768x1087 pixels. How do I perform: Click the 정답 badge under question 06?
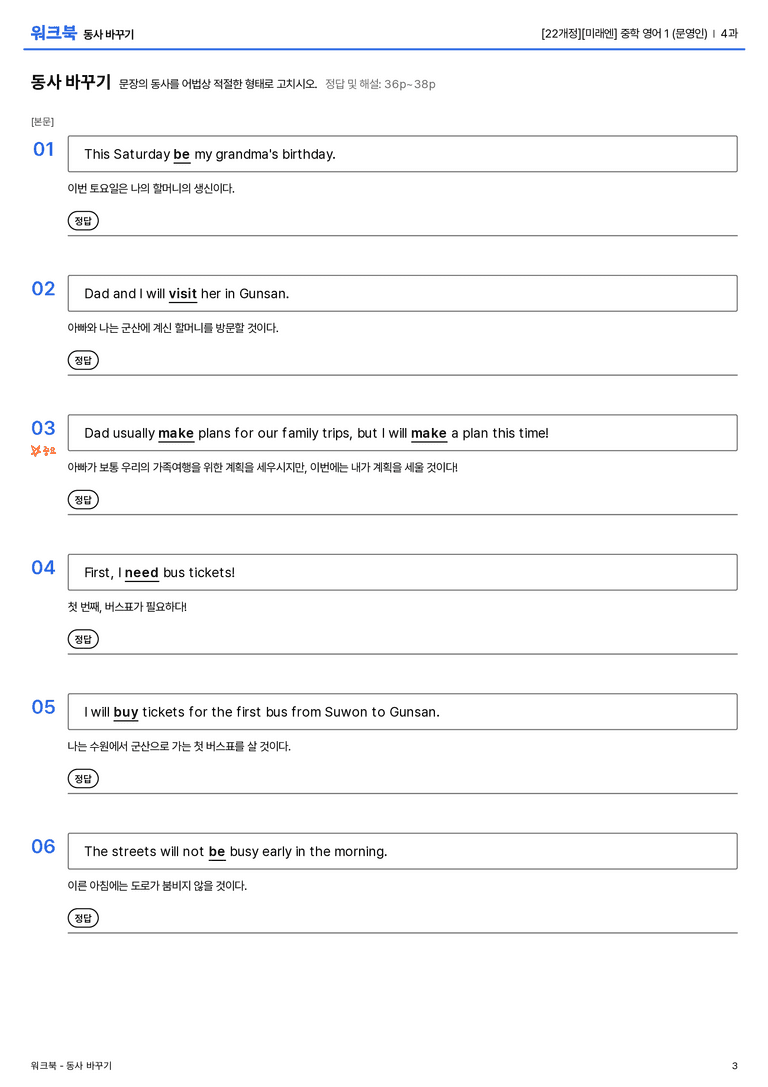tap(83, 917)
